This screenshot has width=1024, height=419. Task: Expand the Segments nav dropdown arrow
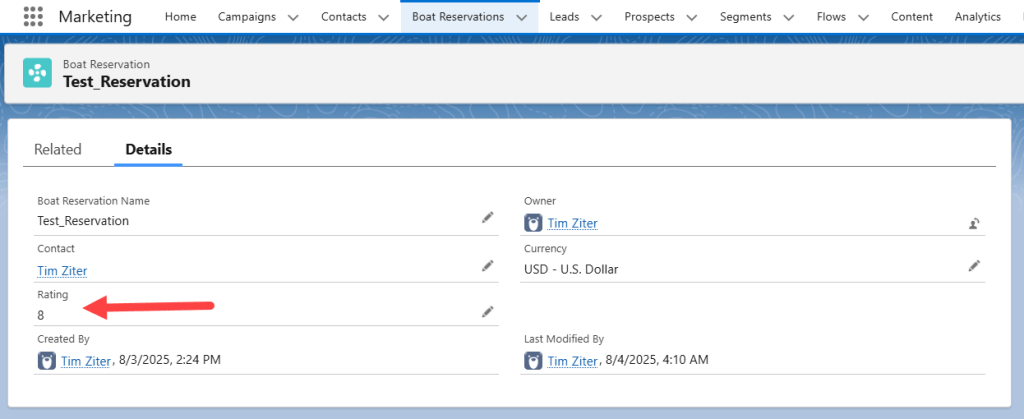click(788, 17)
